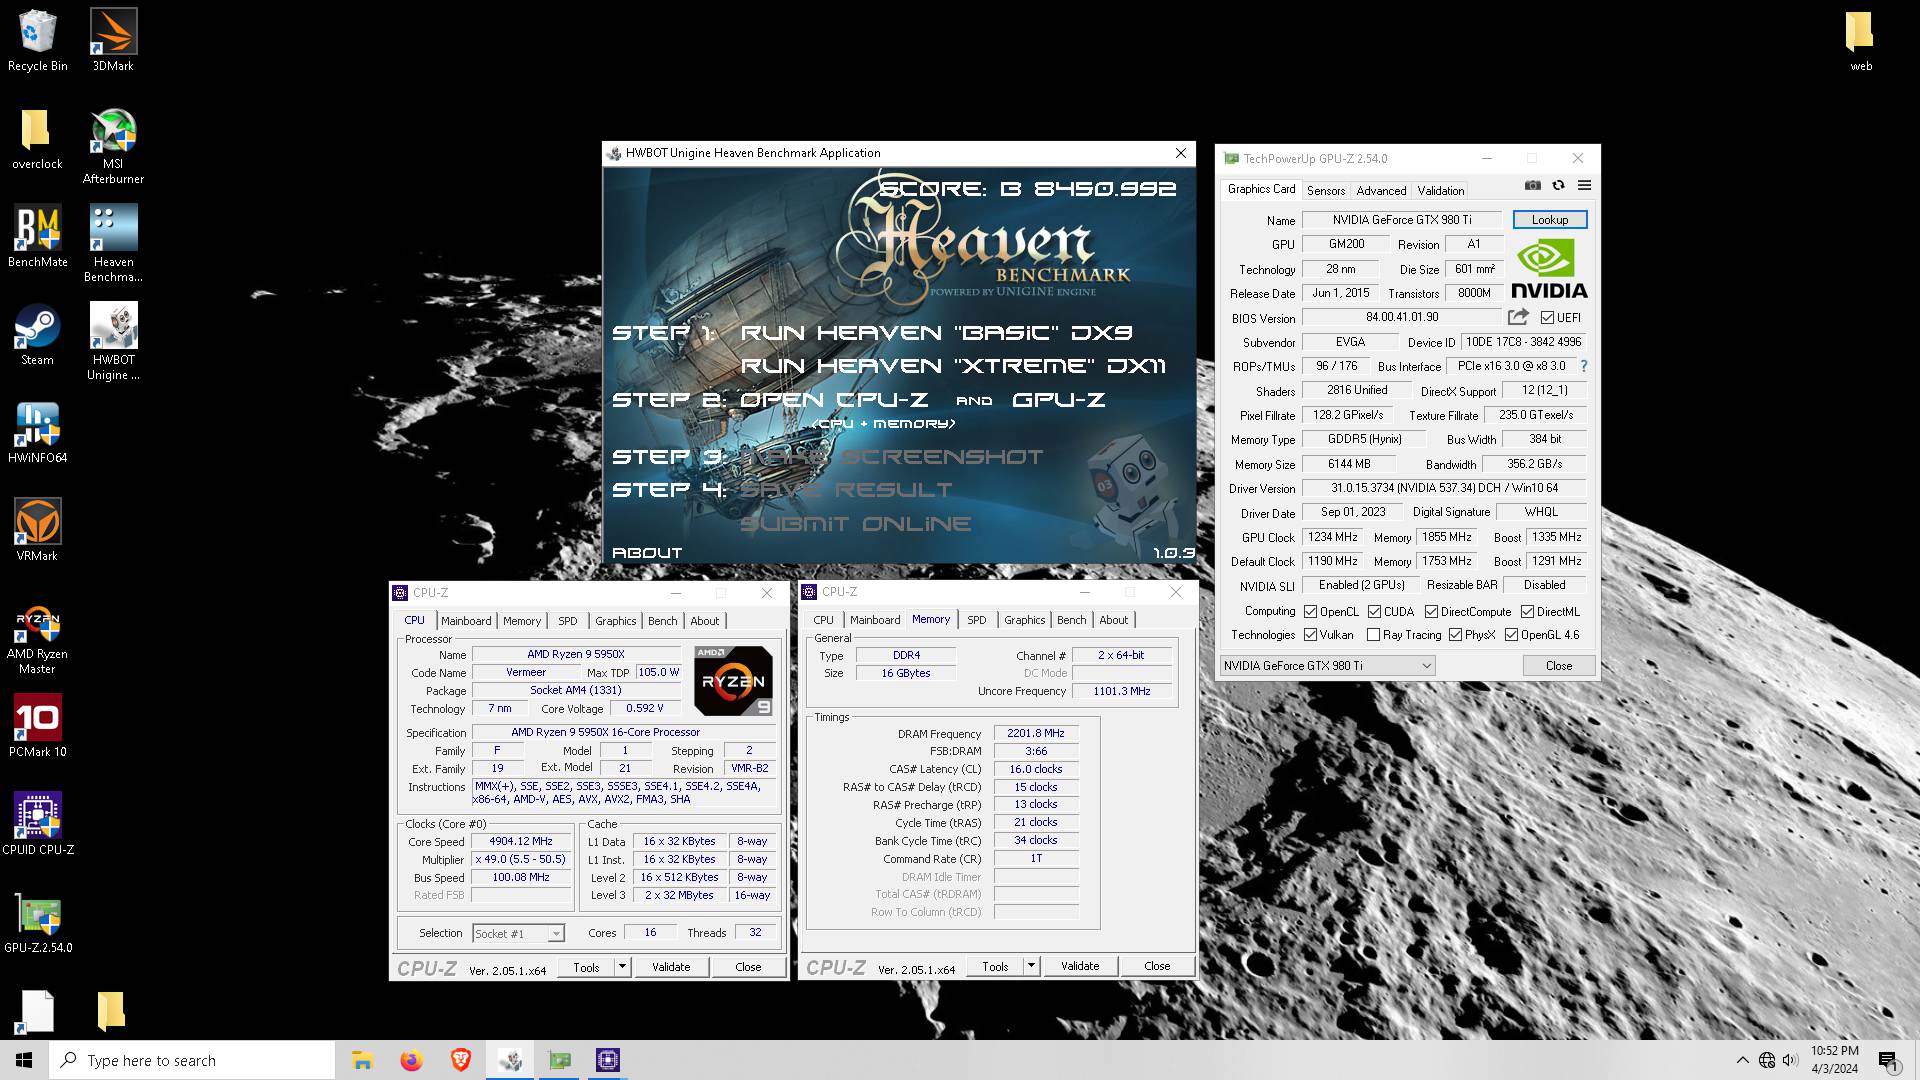Viewport: 1920px width, 1080px height.
Task: Click the taskbar search box
Action: (192, 1060)
